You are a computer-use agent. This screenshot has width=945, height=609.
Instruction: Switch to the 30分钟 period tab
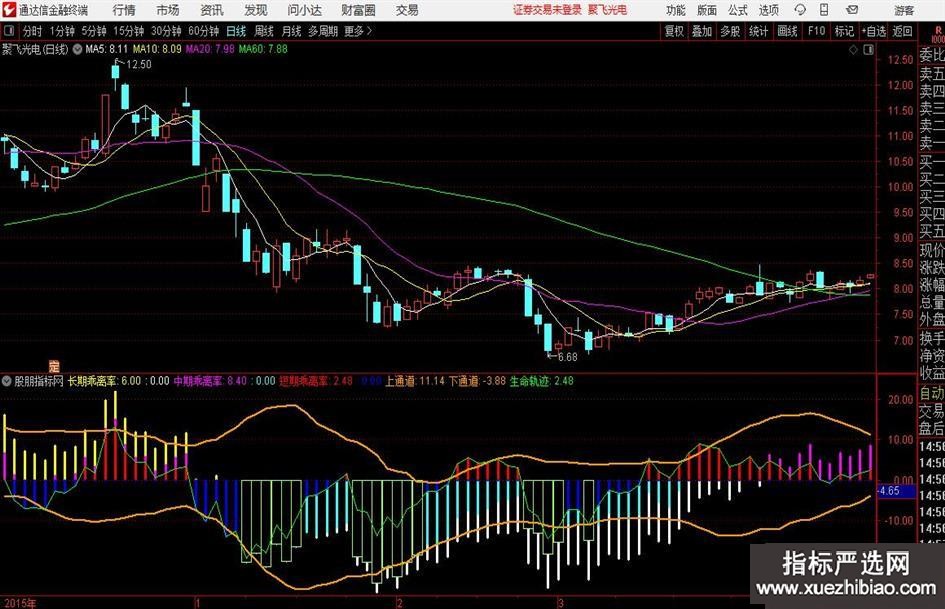(166, 31)
